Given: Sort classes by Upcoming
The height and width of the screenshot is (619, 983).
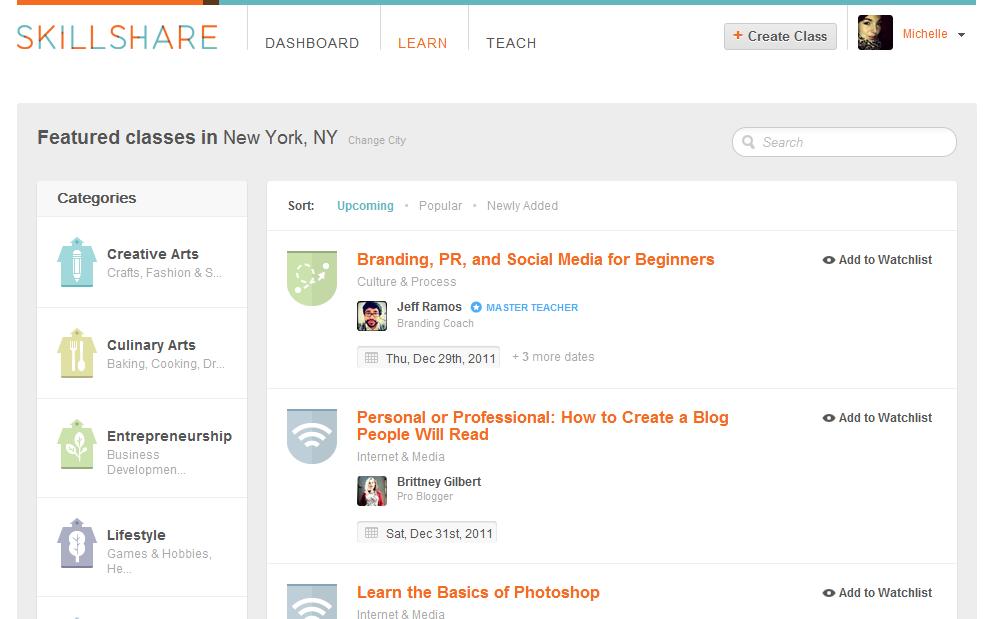Looking at the screenshot, I should (365, 206).
